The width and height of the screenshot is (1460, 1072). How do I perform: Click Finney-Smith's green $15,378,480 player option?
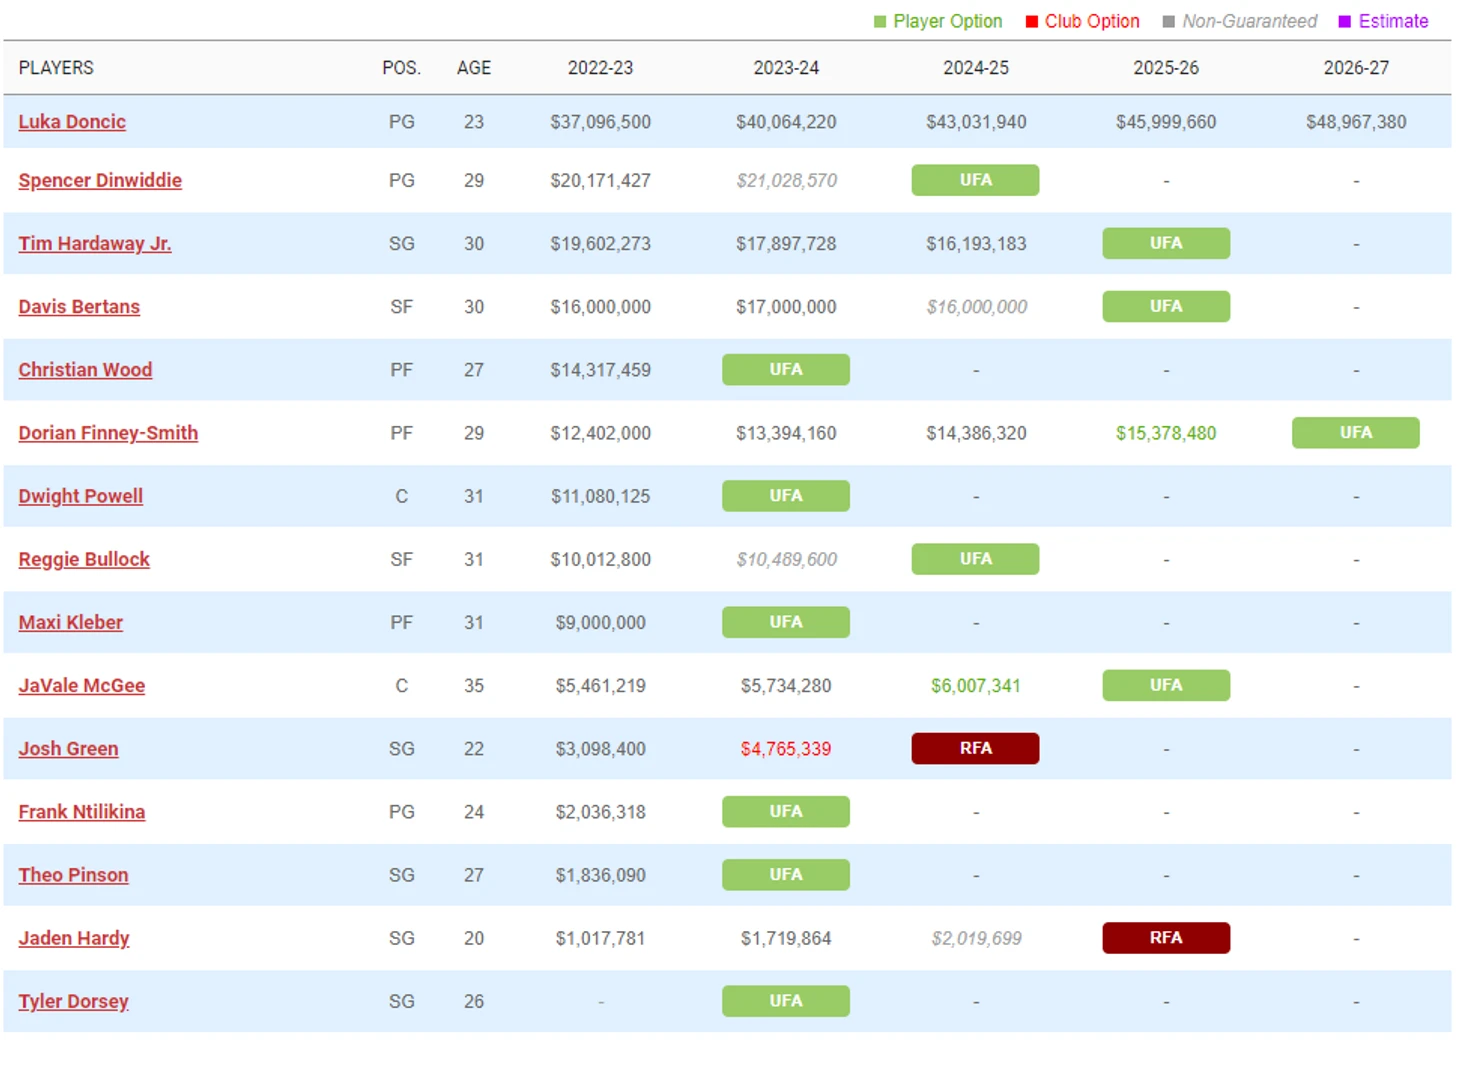click(1166, 433)
